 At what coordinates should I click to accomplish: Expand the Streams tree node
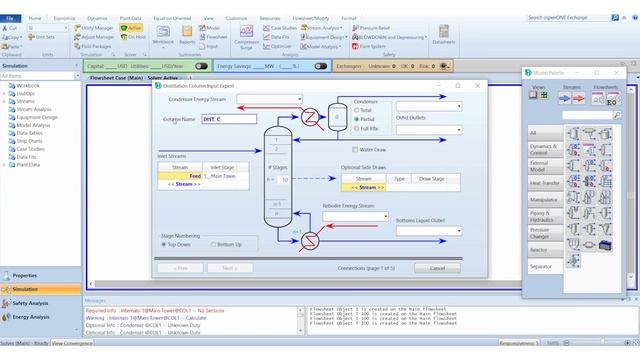pos(4,101)
